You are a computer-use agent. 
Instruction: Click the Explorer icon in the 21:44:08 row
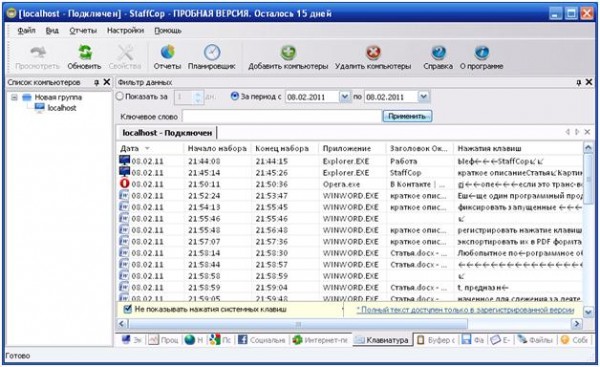124,161
